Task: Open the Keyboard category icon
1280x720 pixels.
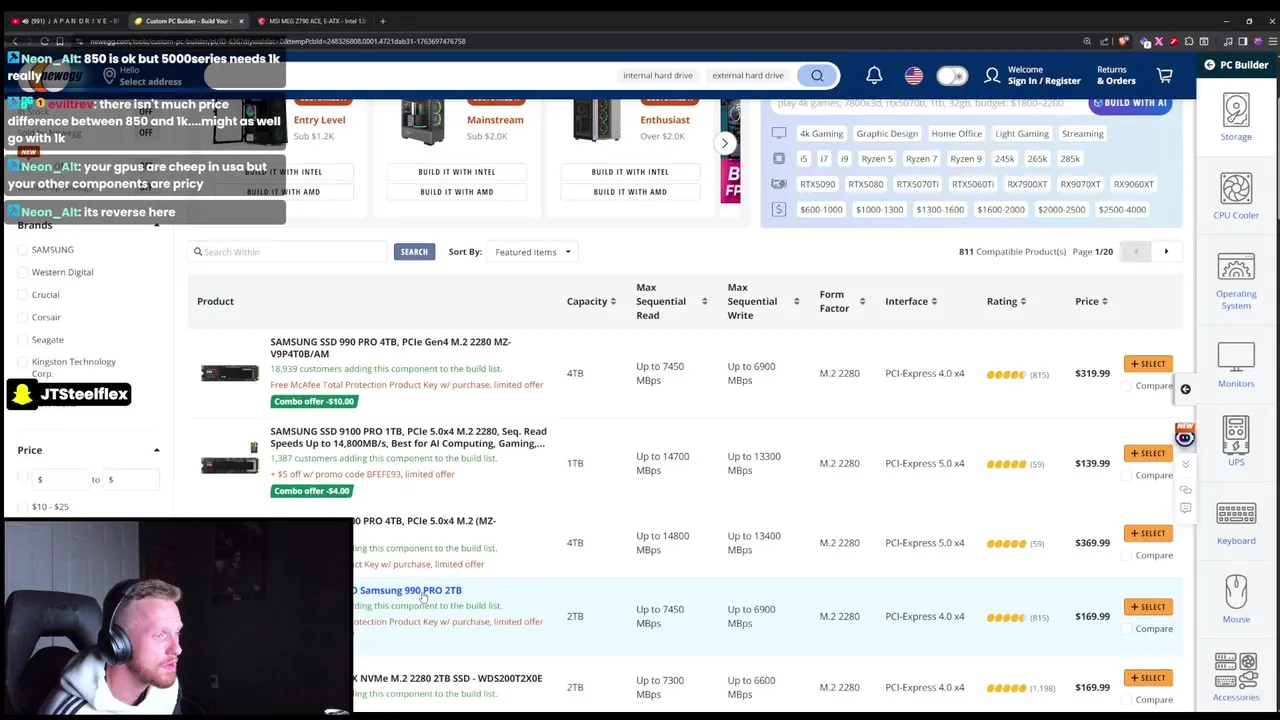Action: coord(1236,522)
